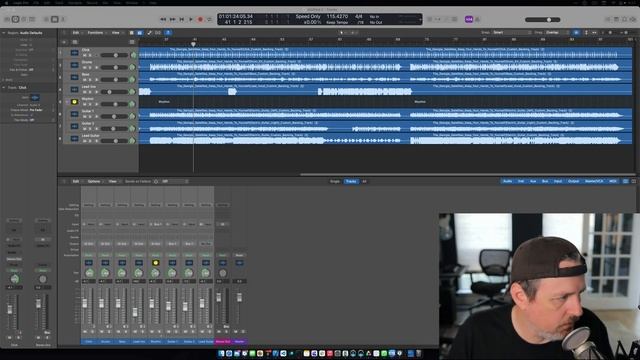Open Finder from the Dock
This screenshot has height=360, width=640.
(221, 353)
